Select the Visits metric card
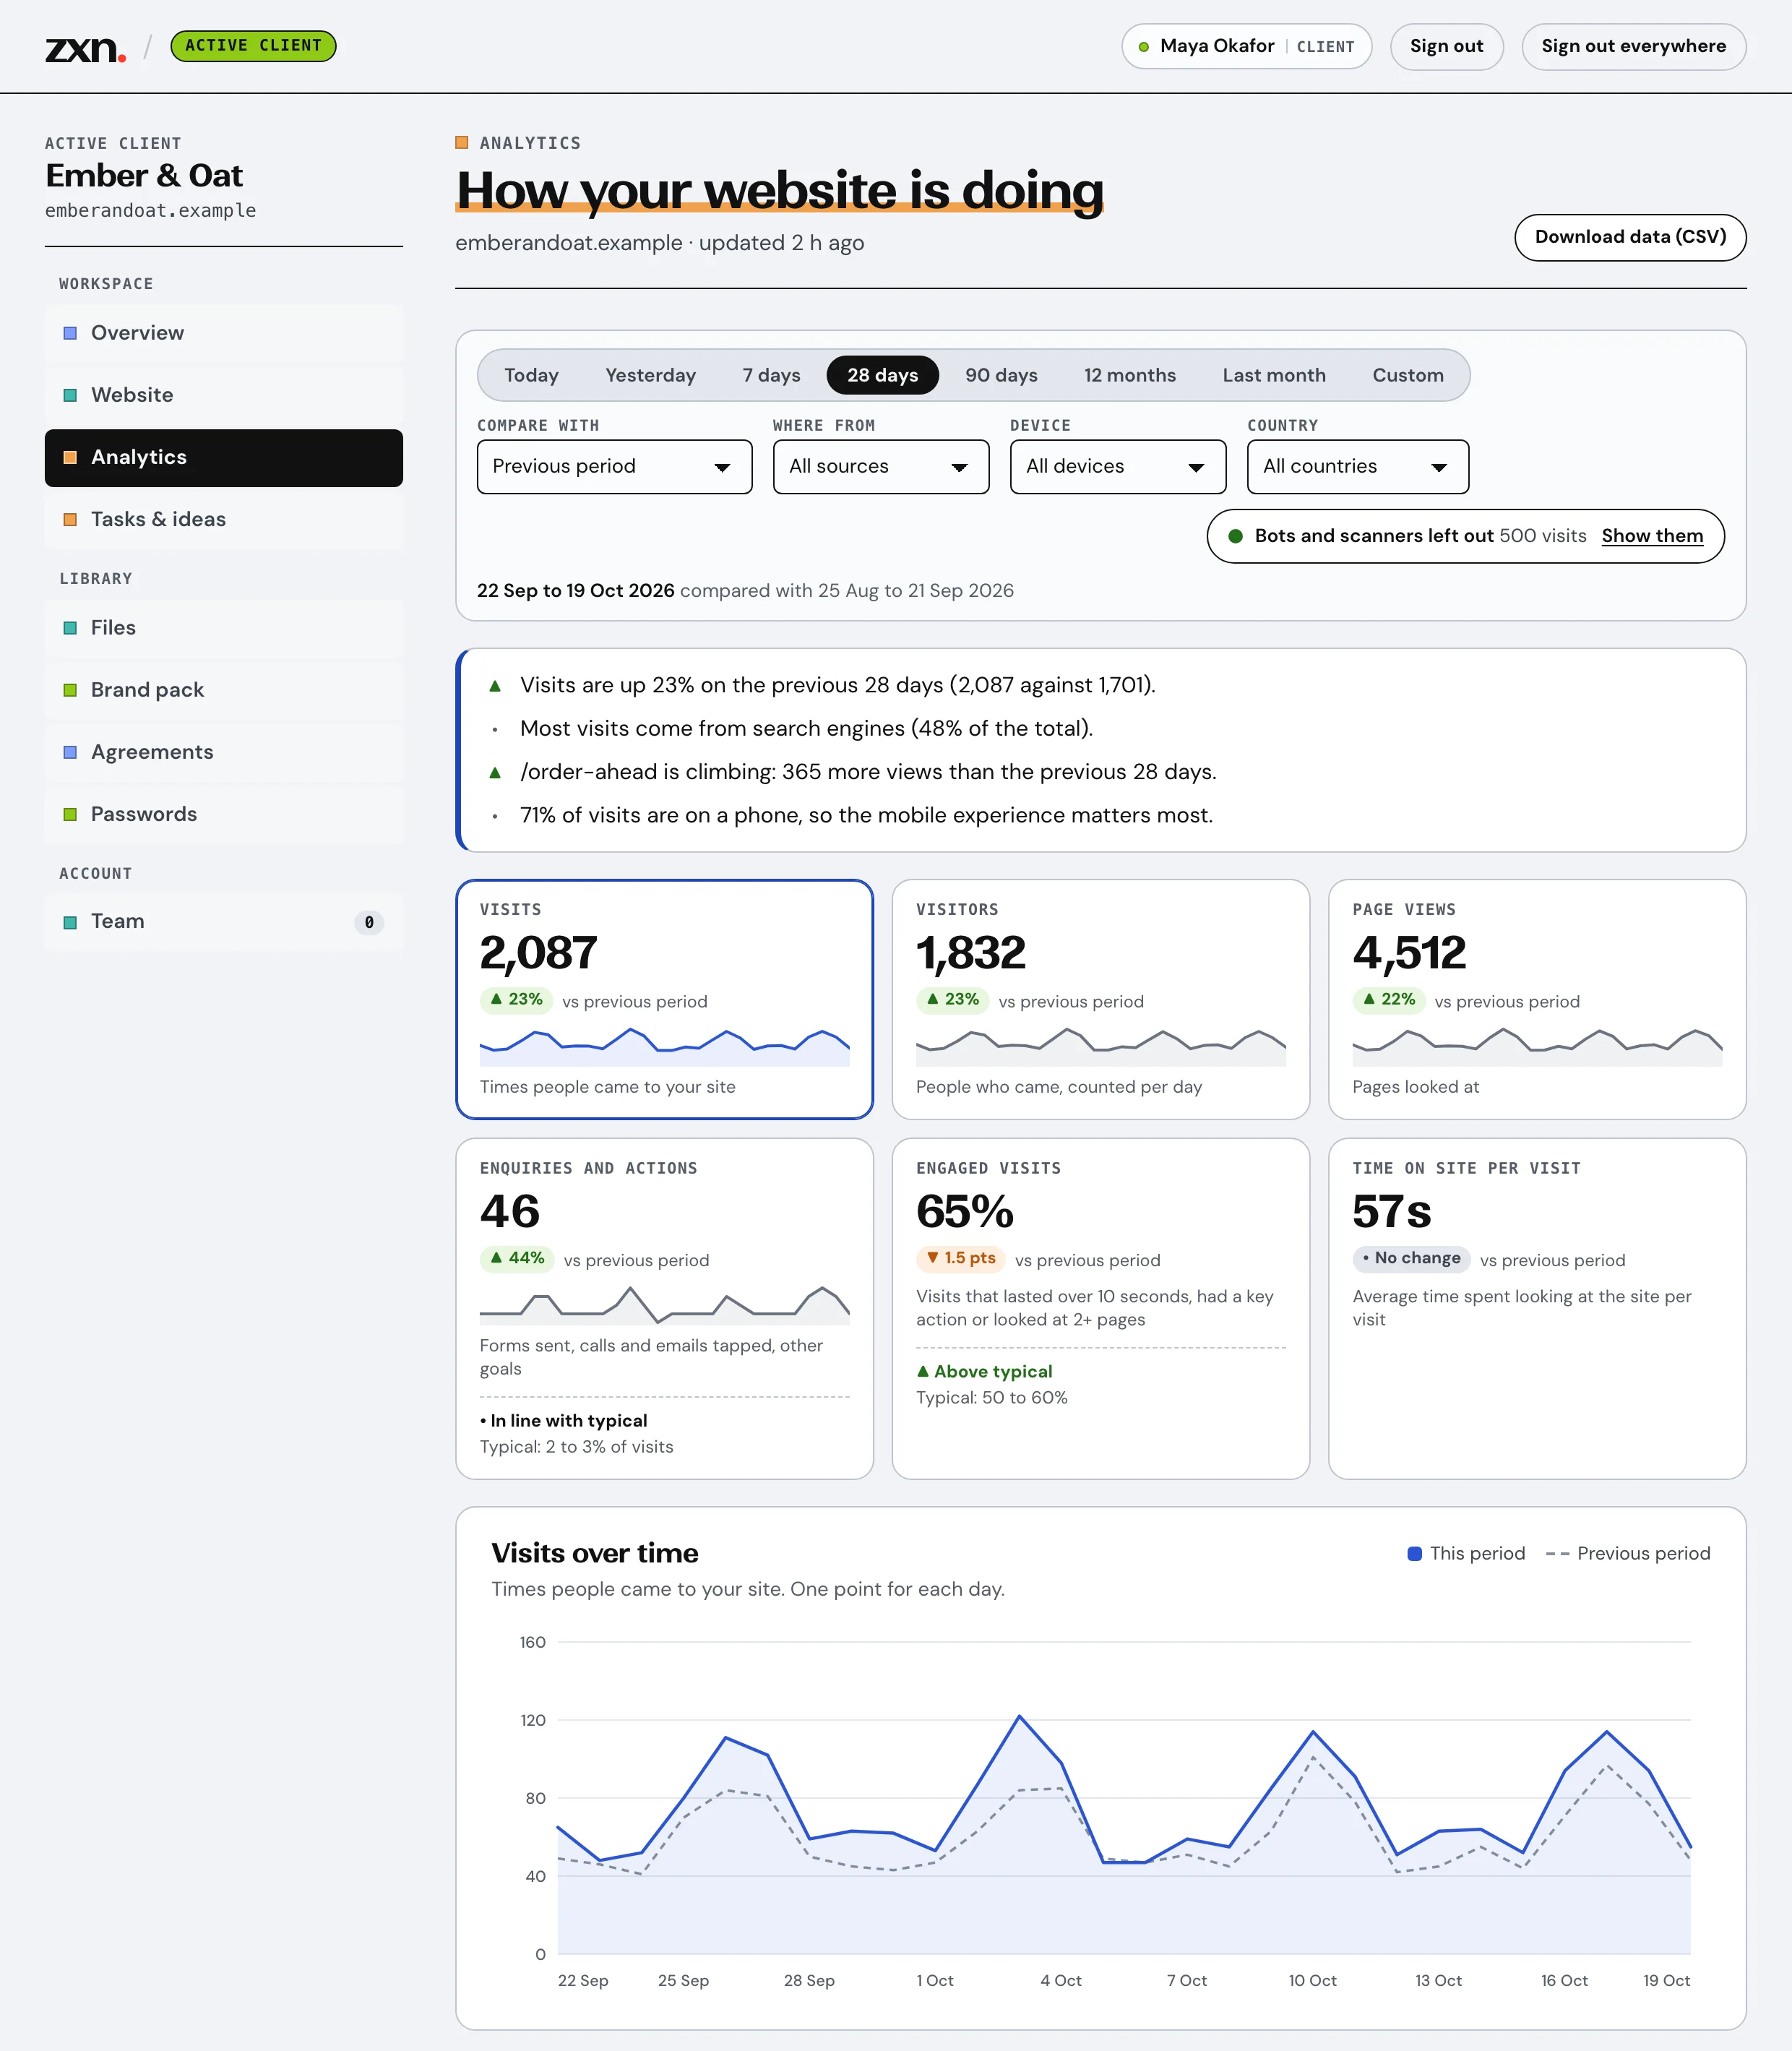The image size is (1792, 2051). [665, 999]
